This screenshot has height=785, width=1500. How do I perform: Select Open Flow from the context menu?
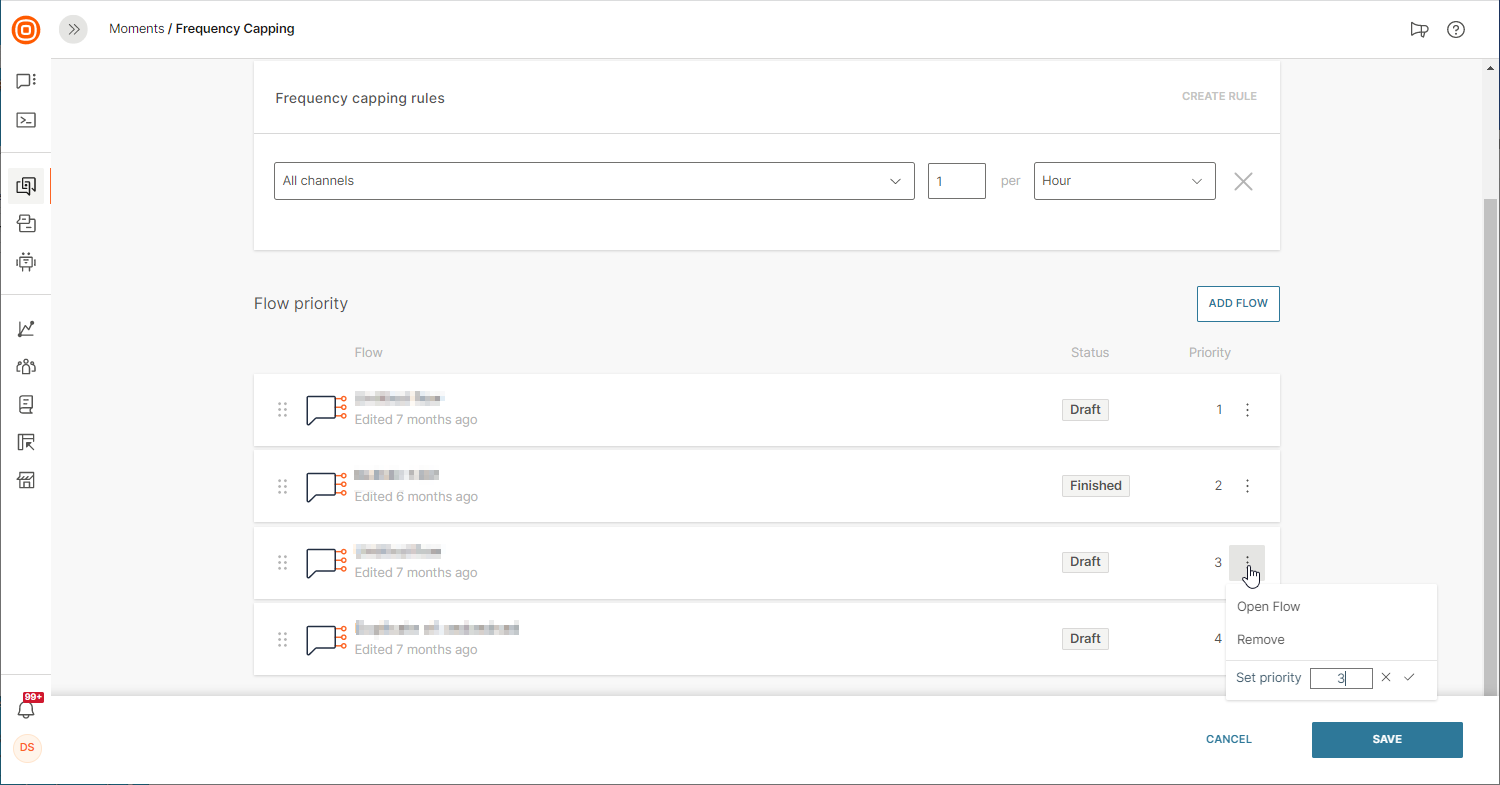[1268, 607]
